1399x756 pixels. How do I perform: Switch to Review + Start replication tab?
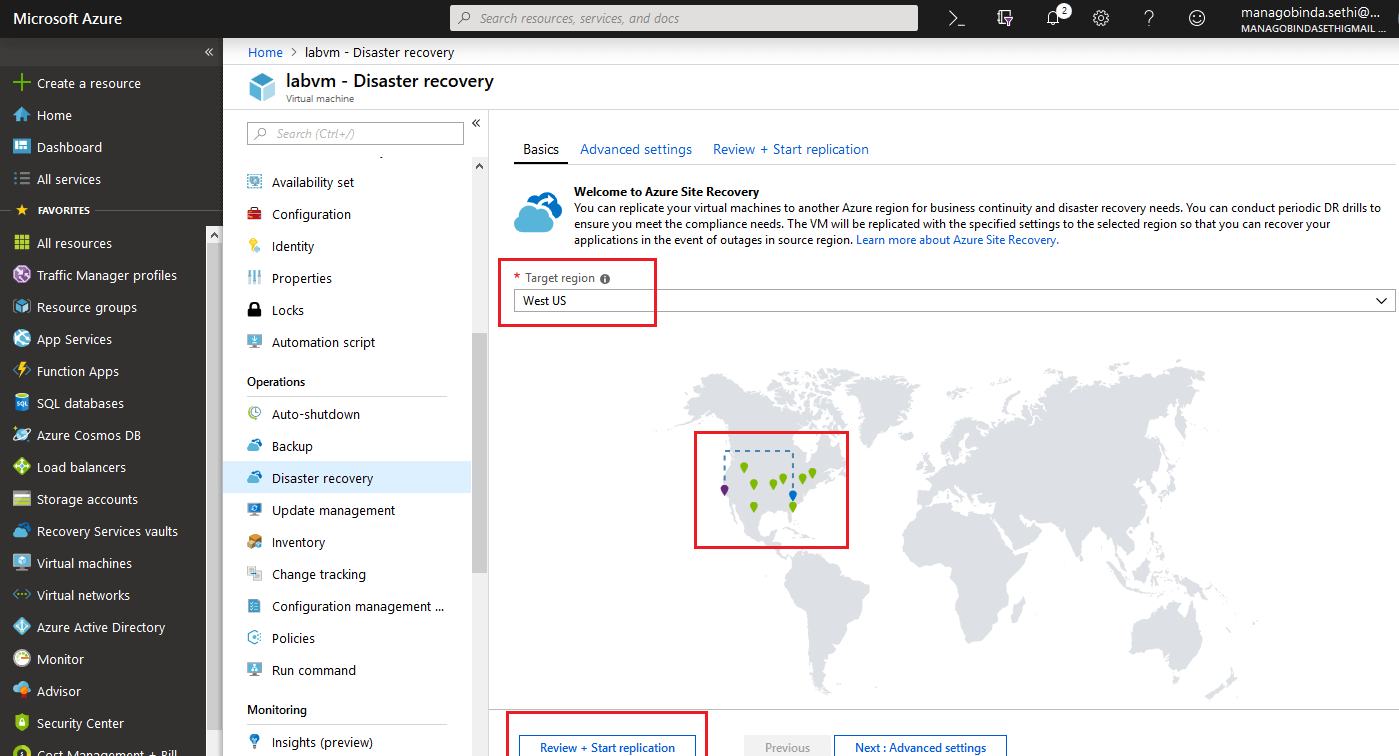(791, 149)
